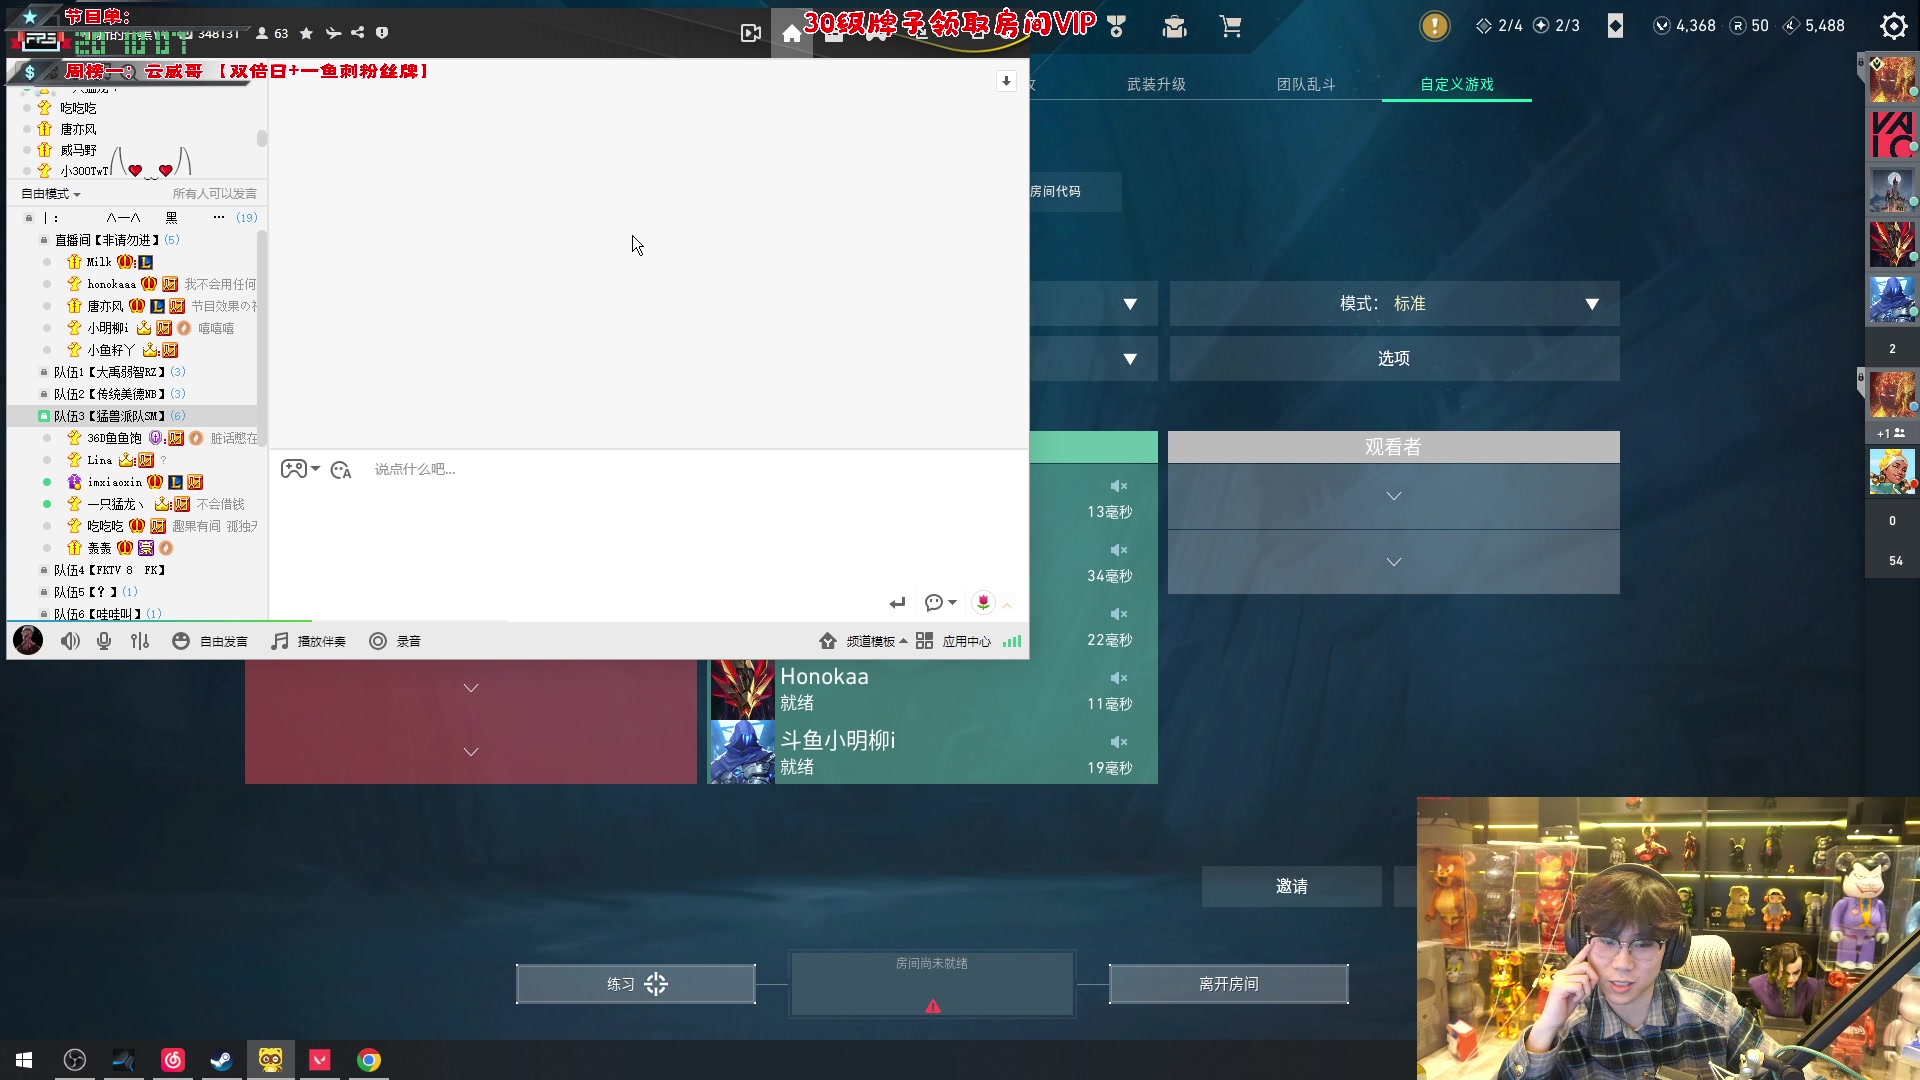This screenshot has height=1080, width=1920.
Task: Open the 模式: 标准 mode dropdown
Action: point(1394,304)
